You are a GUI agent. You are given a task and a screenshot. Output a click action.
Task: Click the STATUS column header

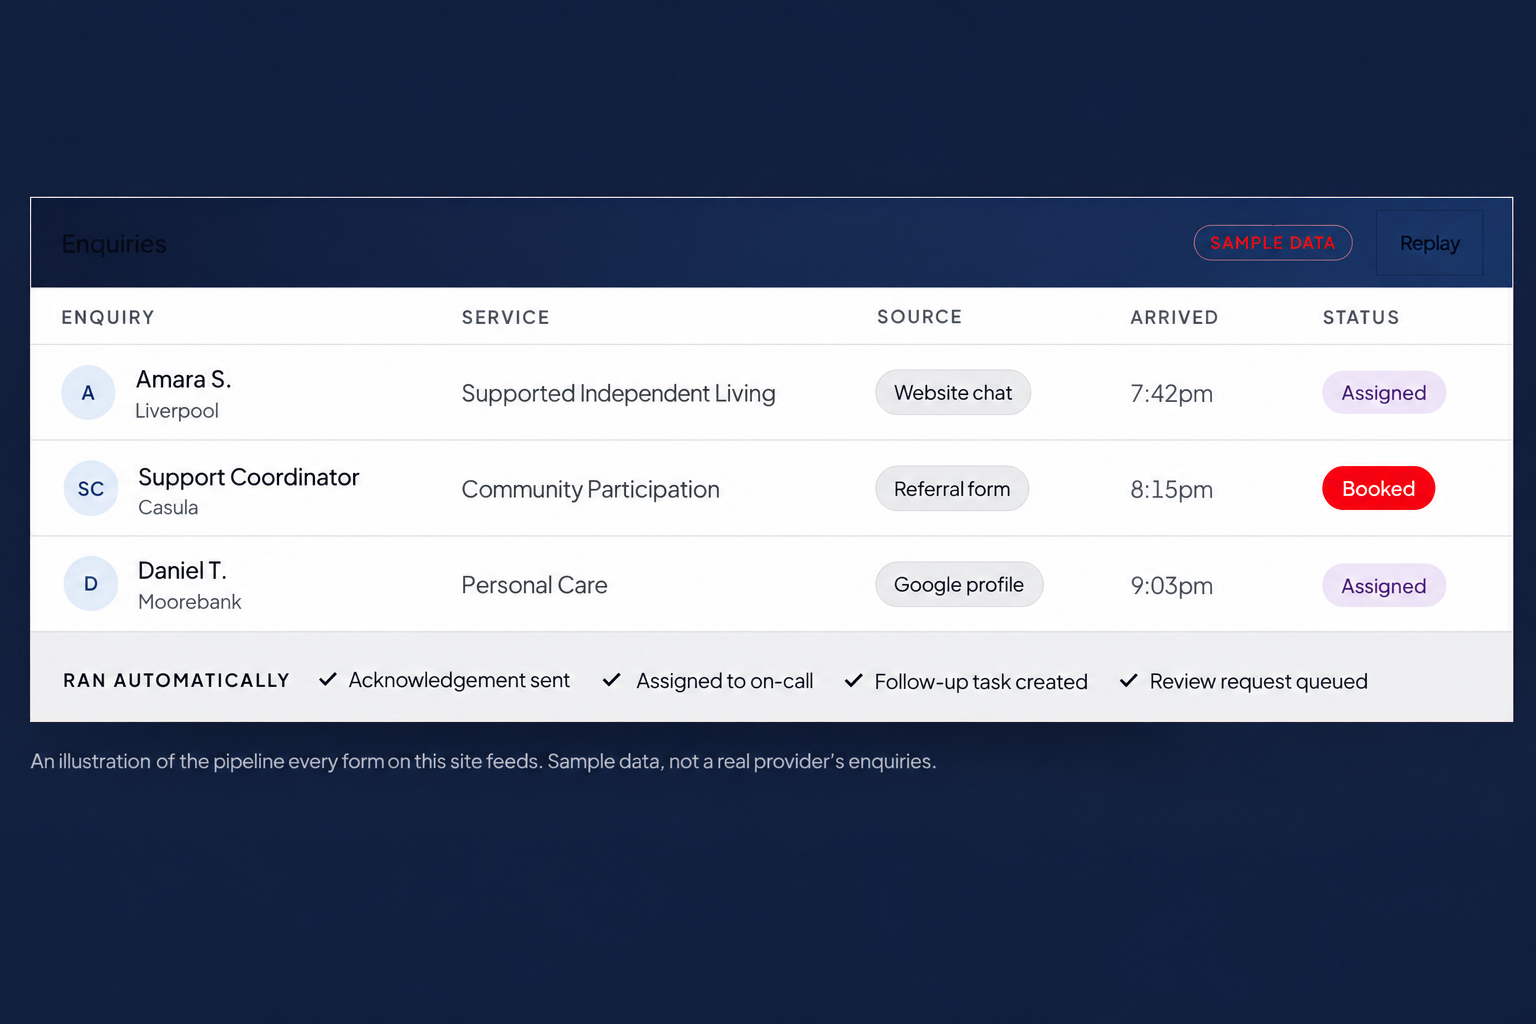(1361, 318)
